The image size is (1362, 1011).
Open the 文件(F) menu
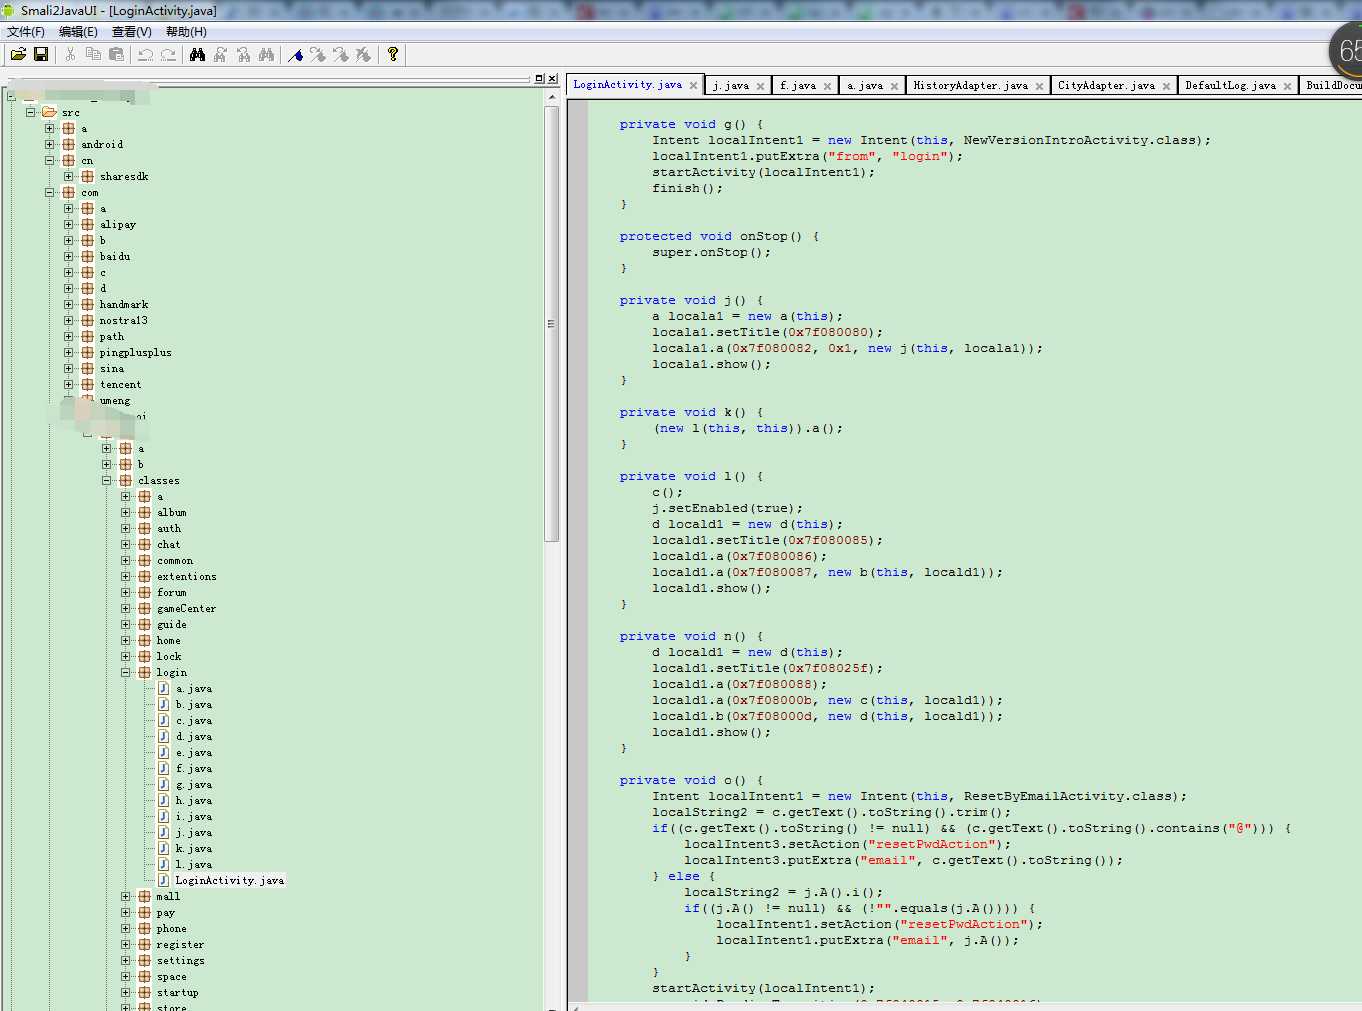[26, 32]
